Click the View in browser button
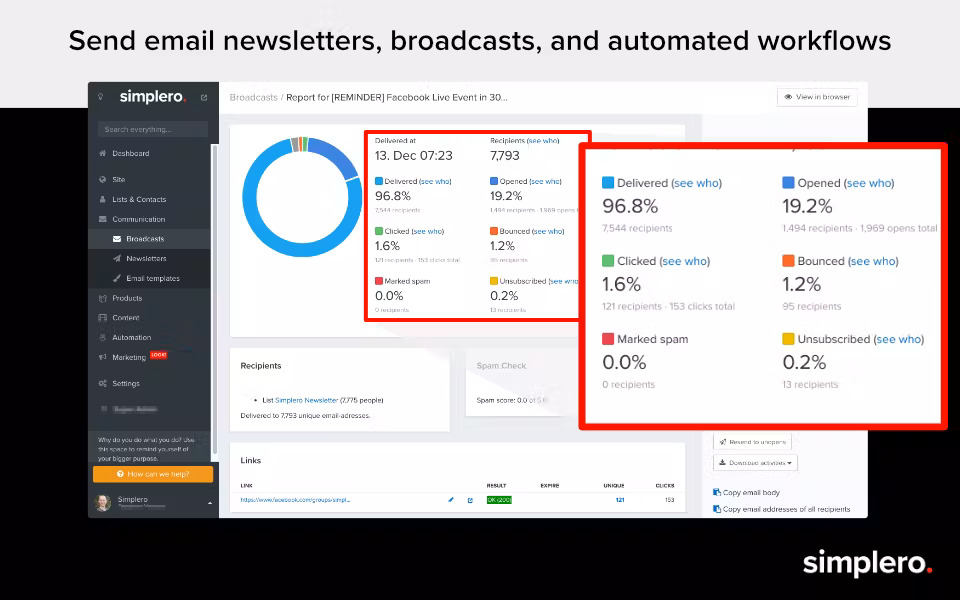Viewport: 960px width, 600px height. [x=817, y=97]
